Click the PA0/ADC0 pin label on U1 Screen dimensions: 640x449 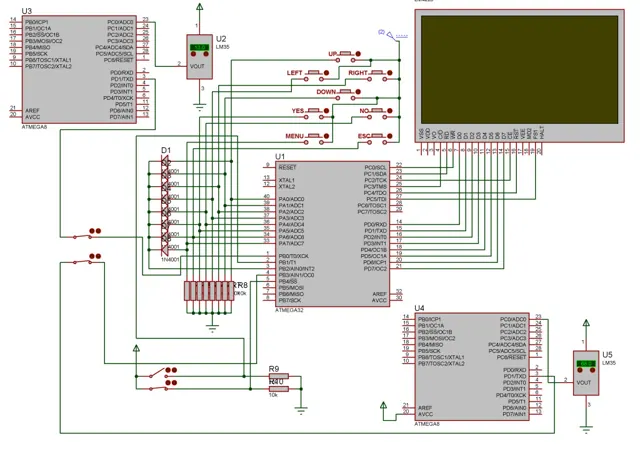pos(291,199)
